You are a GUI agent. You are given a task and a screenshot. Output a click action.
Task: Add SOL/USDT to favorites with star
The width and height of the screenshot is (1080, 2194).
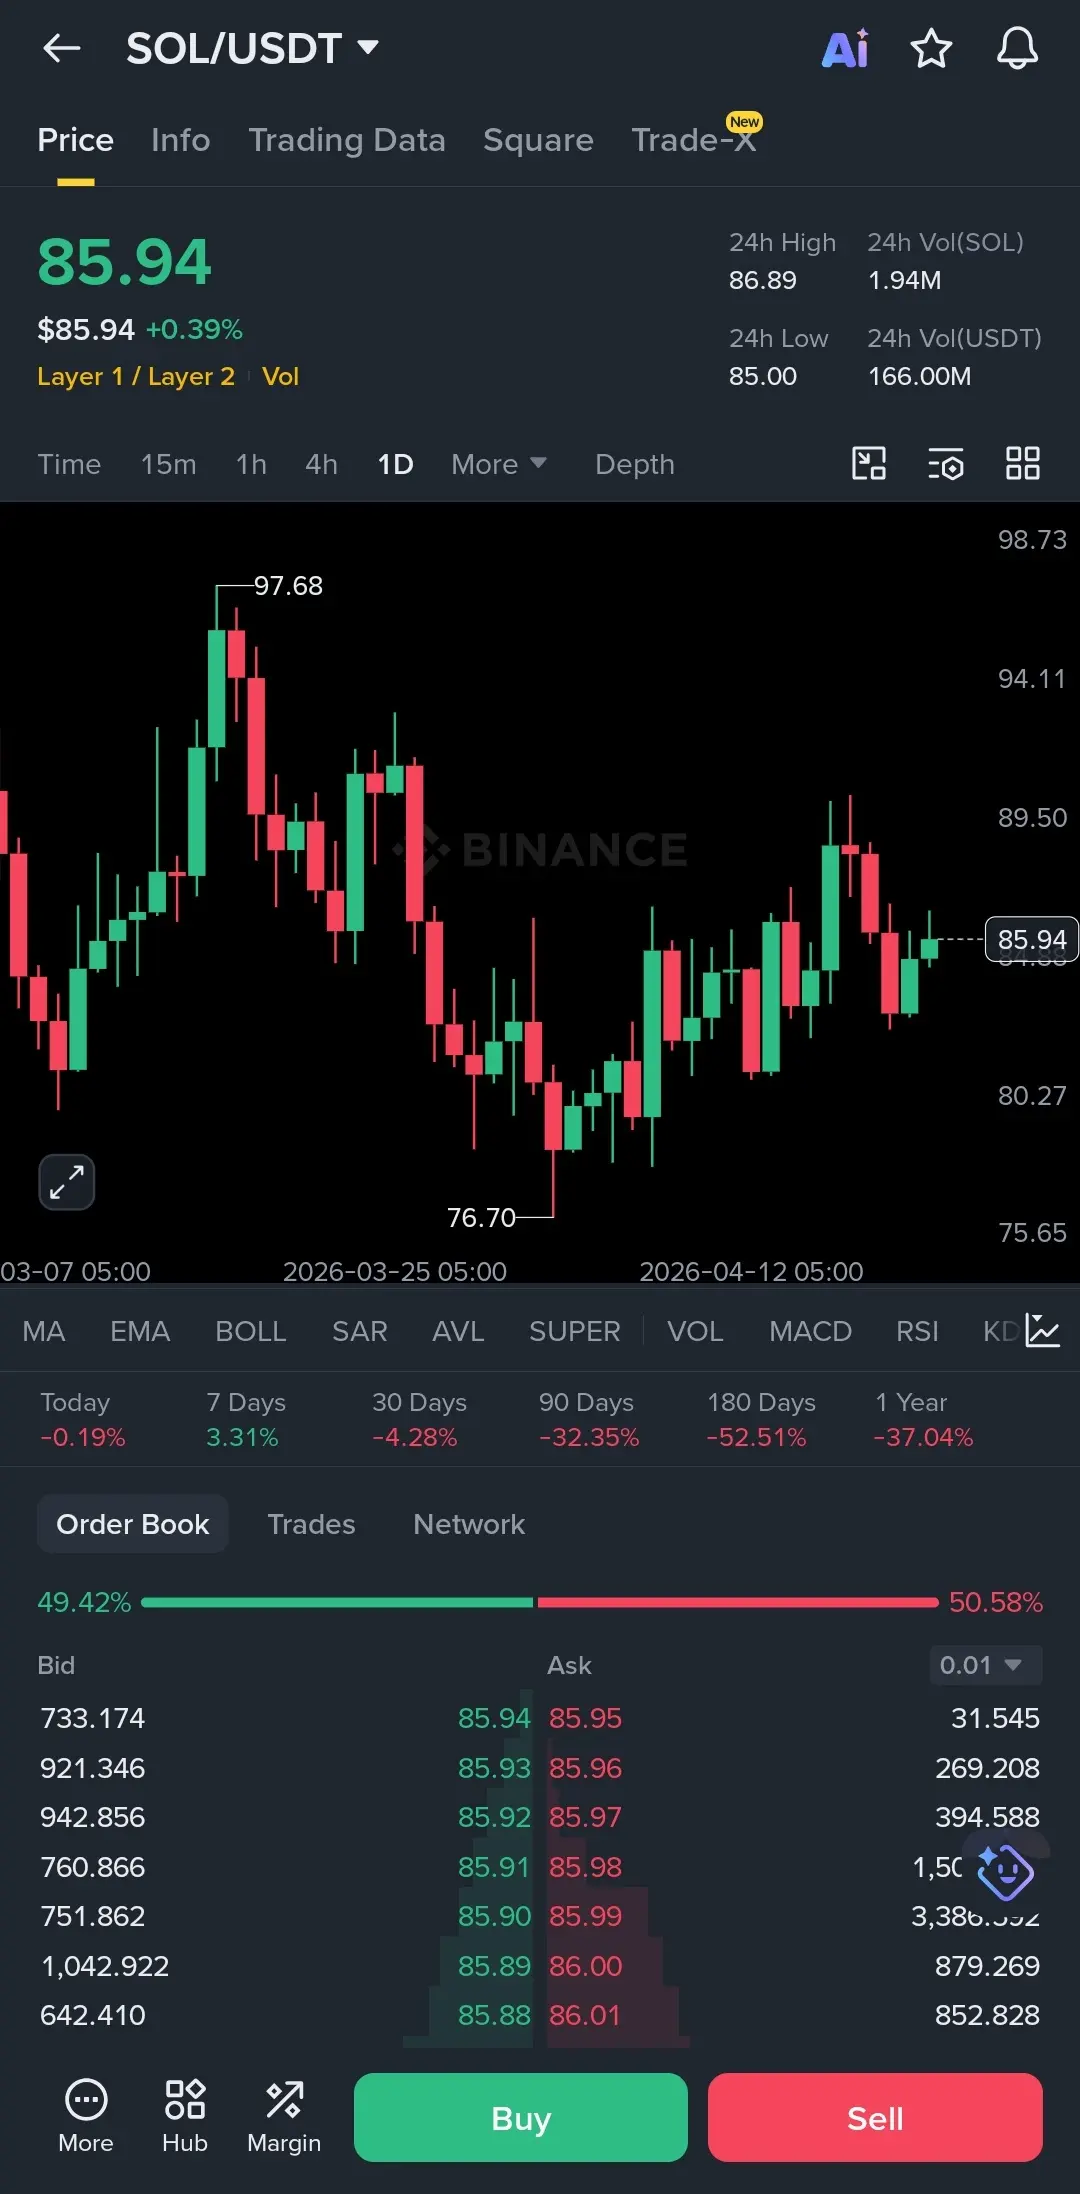pos(931,48)
